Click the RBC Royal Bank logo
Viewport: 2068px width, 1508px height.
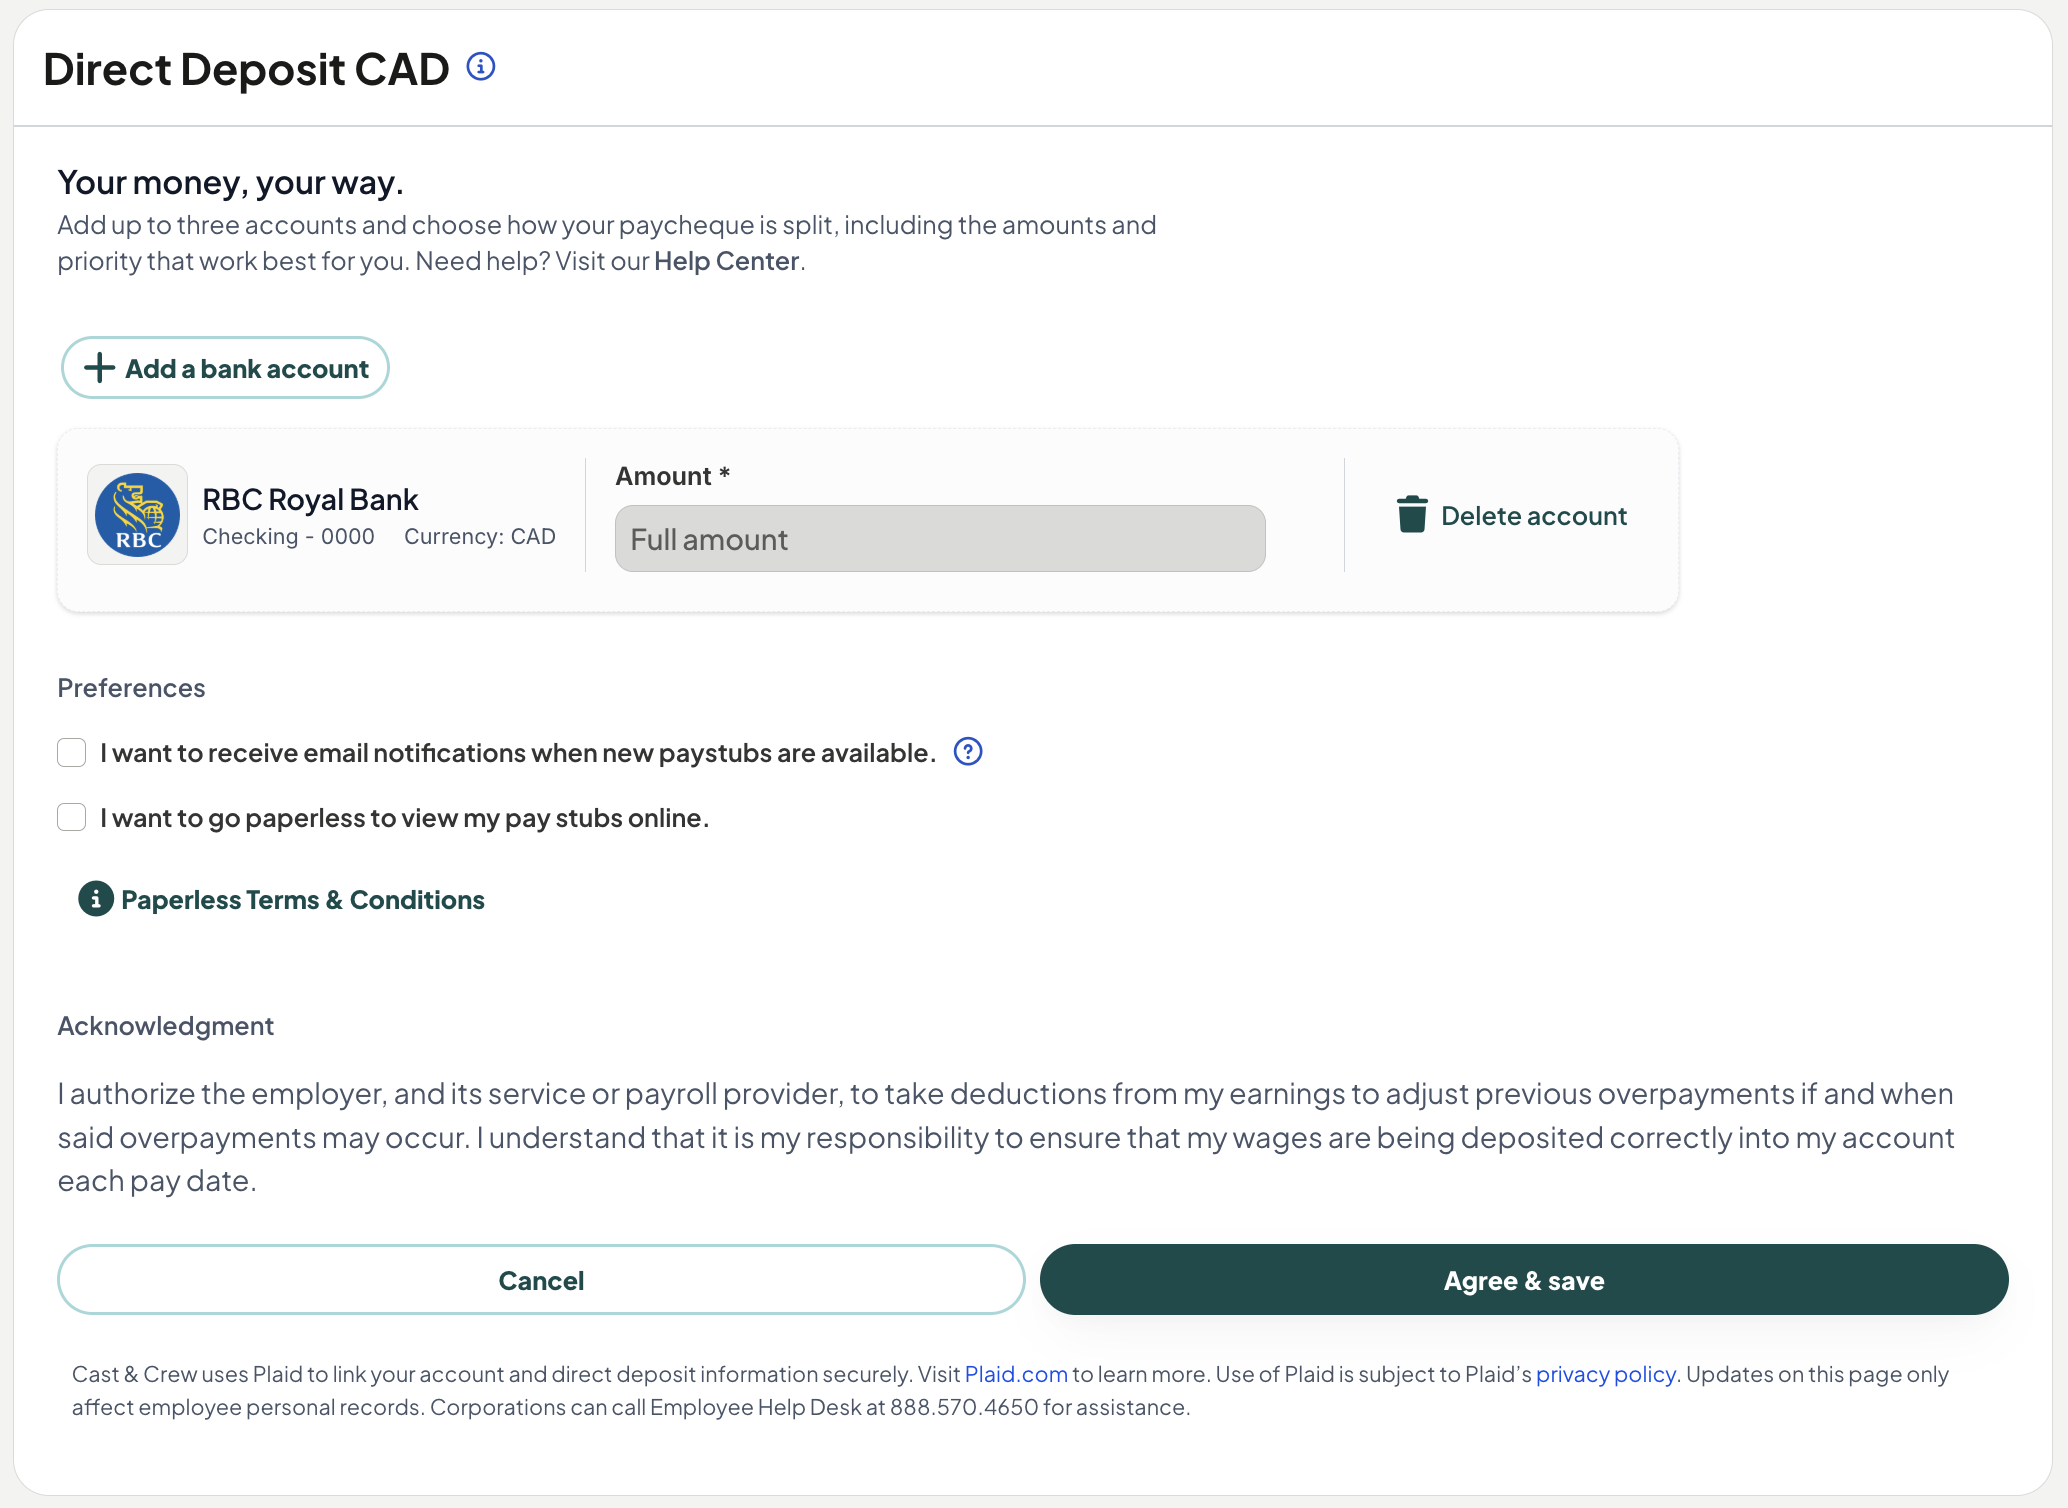[x=138, y=515]
